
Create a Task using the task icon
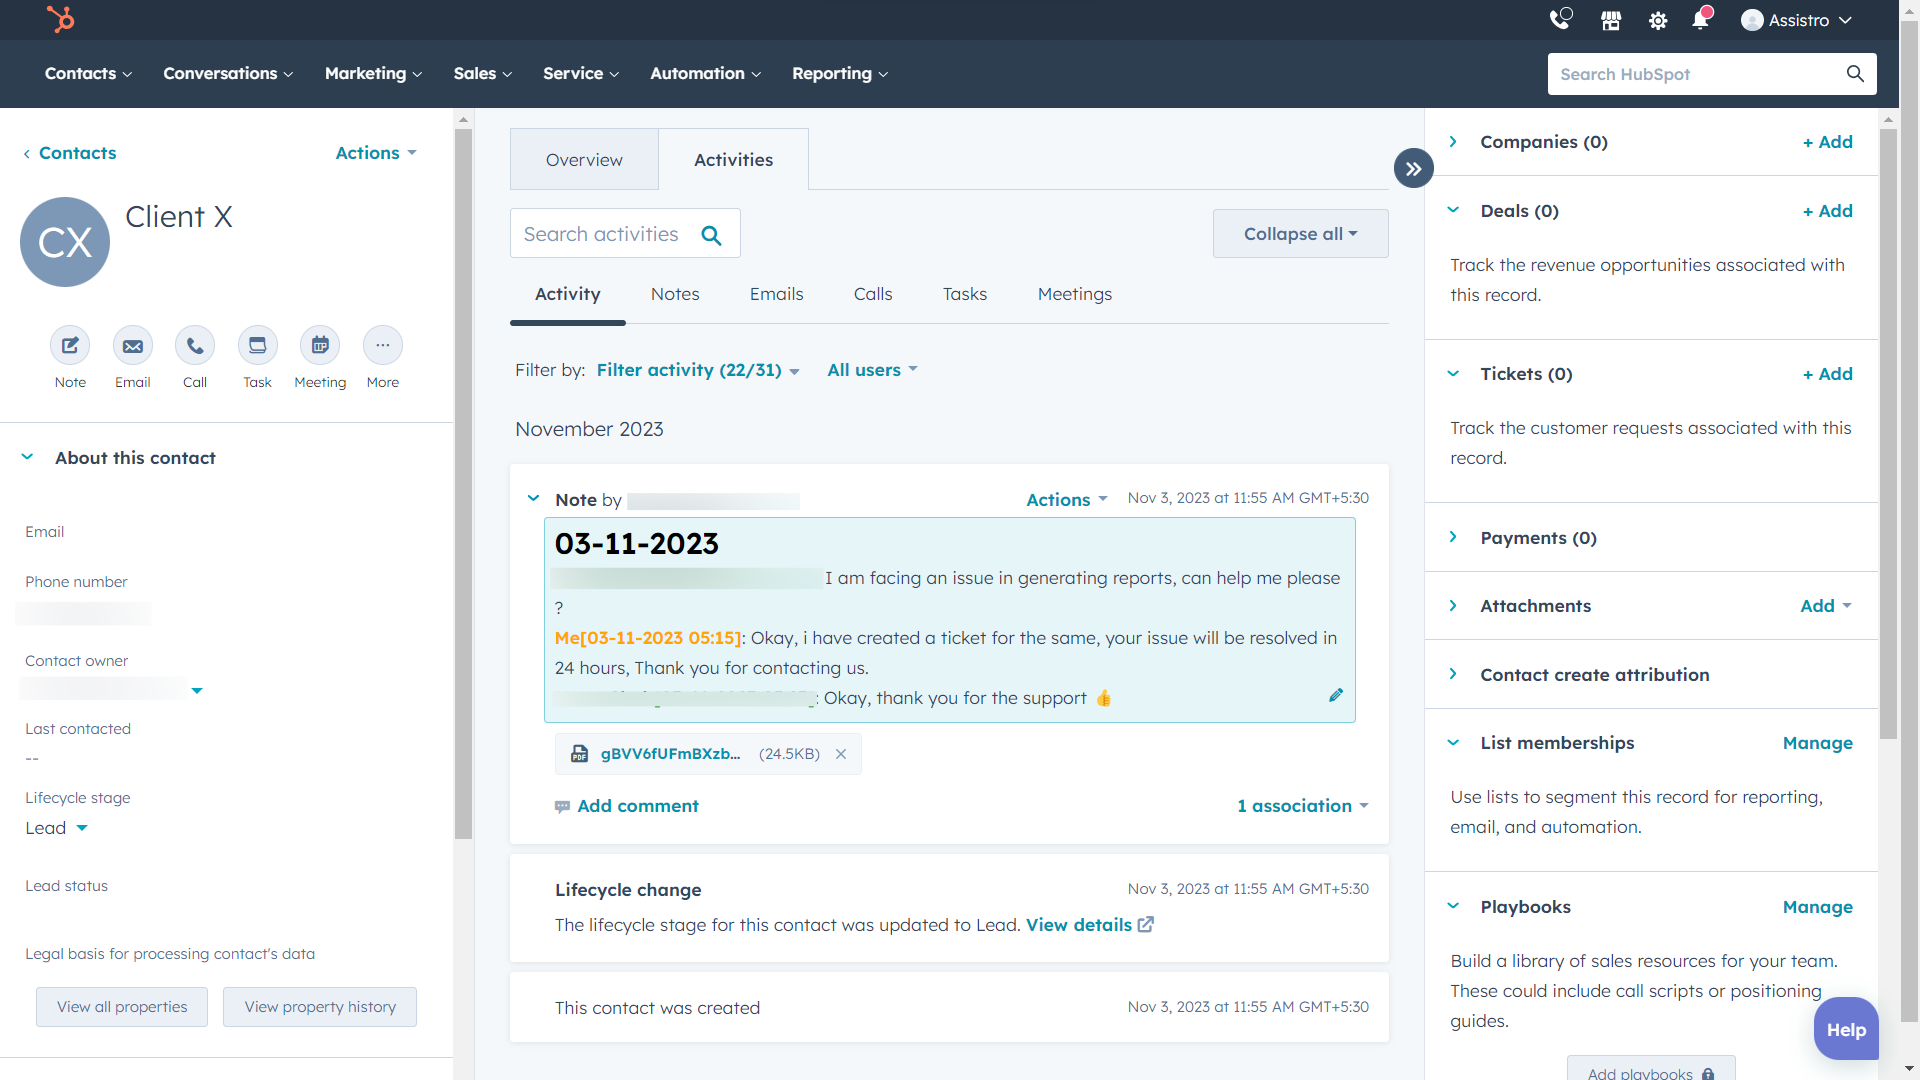(x=257, y=345)
